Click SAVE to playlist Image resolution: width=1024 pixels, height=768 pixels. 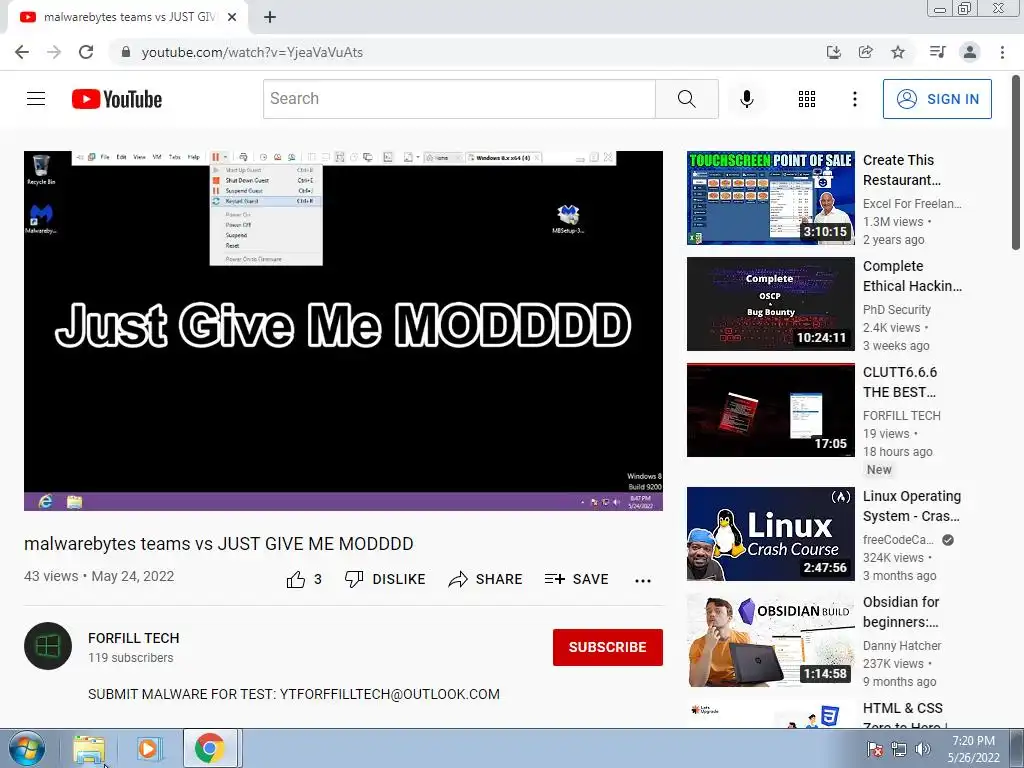click(576, 579)
